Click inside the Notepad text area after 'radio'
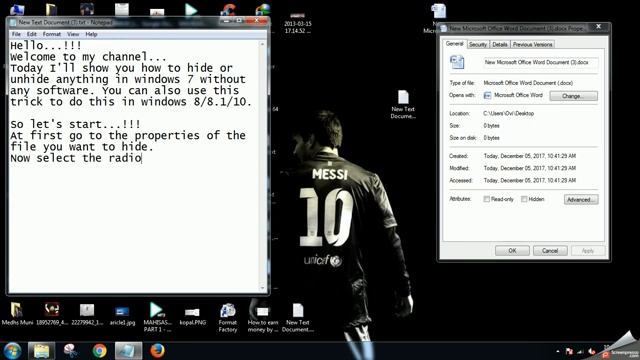The width and height of the screenshot is (640, 360). pos(143,158)
